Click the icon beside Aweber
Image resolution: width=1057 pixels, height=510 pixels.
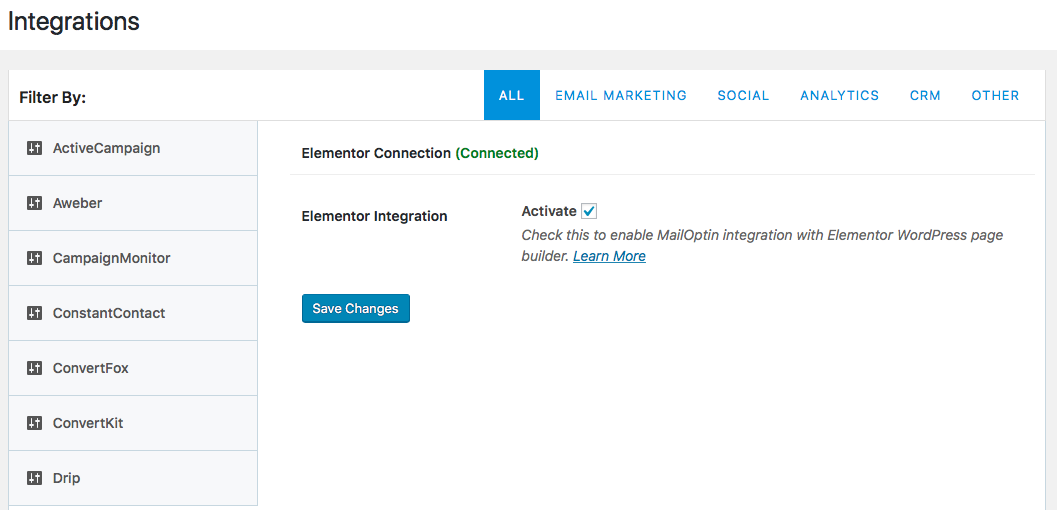click(34, 203)
